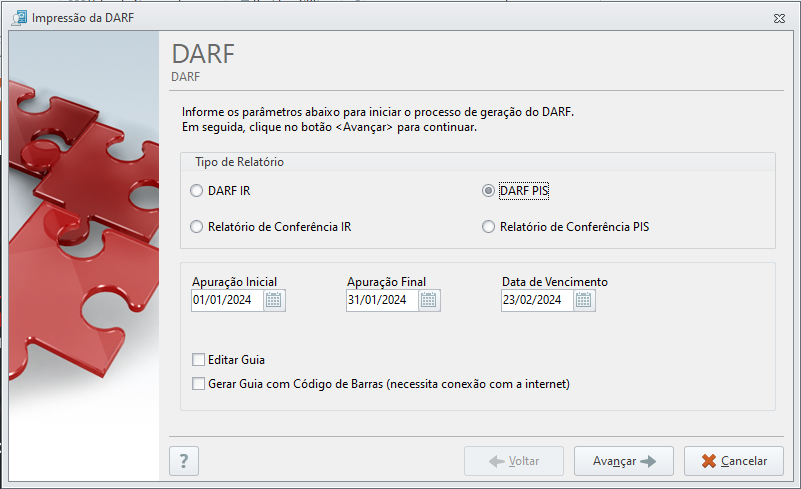Click the Avançar button to continue
Image resolution: width=801 pixels, height=489 pixels.
624,461
